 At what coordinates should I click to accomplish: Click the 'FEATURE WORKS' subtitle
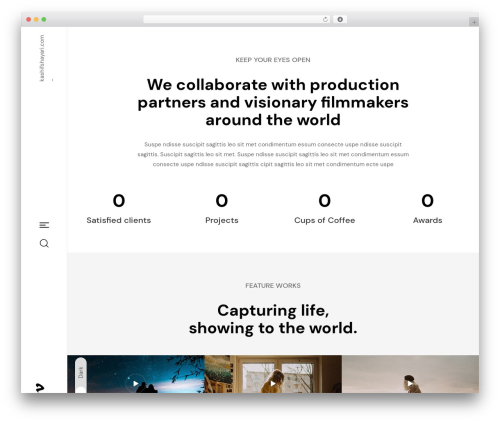(x=273, y=286)
